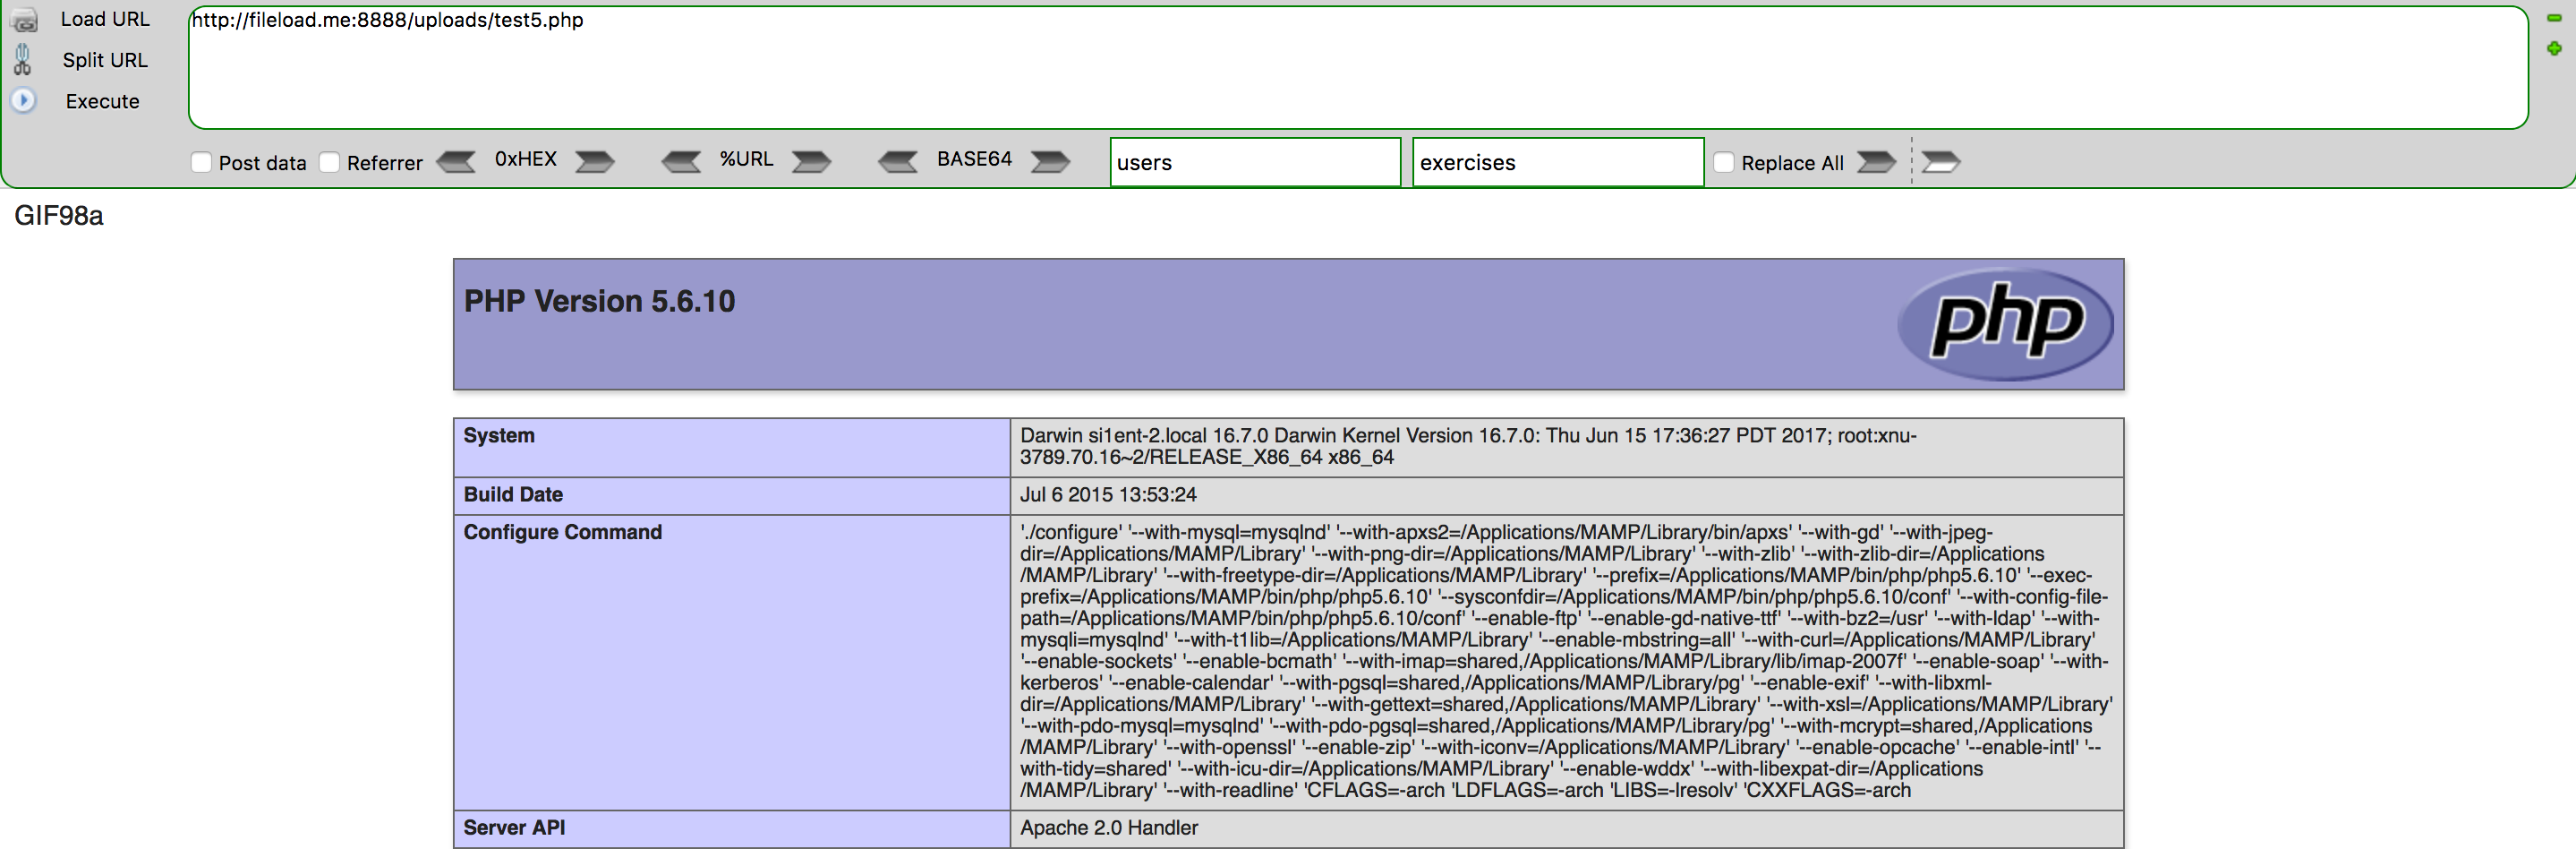
Task: Click left arrow before %URL
Action: pyautogui.click(x=682, y=161)
